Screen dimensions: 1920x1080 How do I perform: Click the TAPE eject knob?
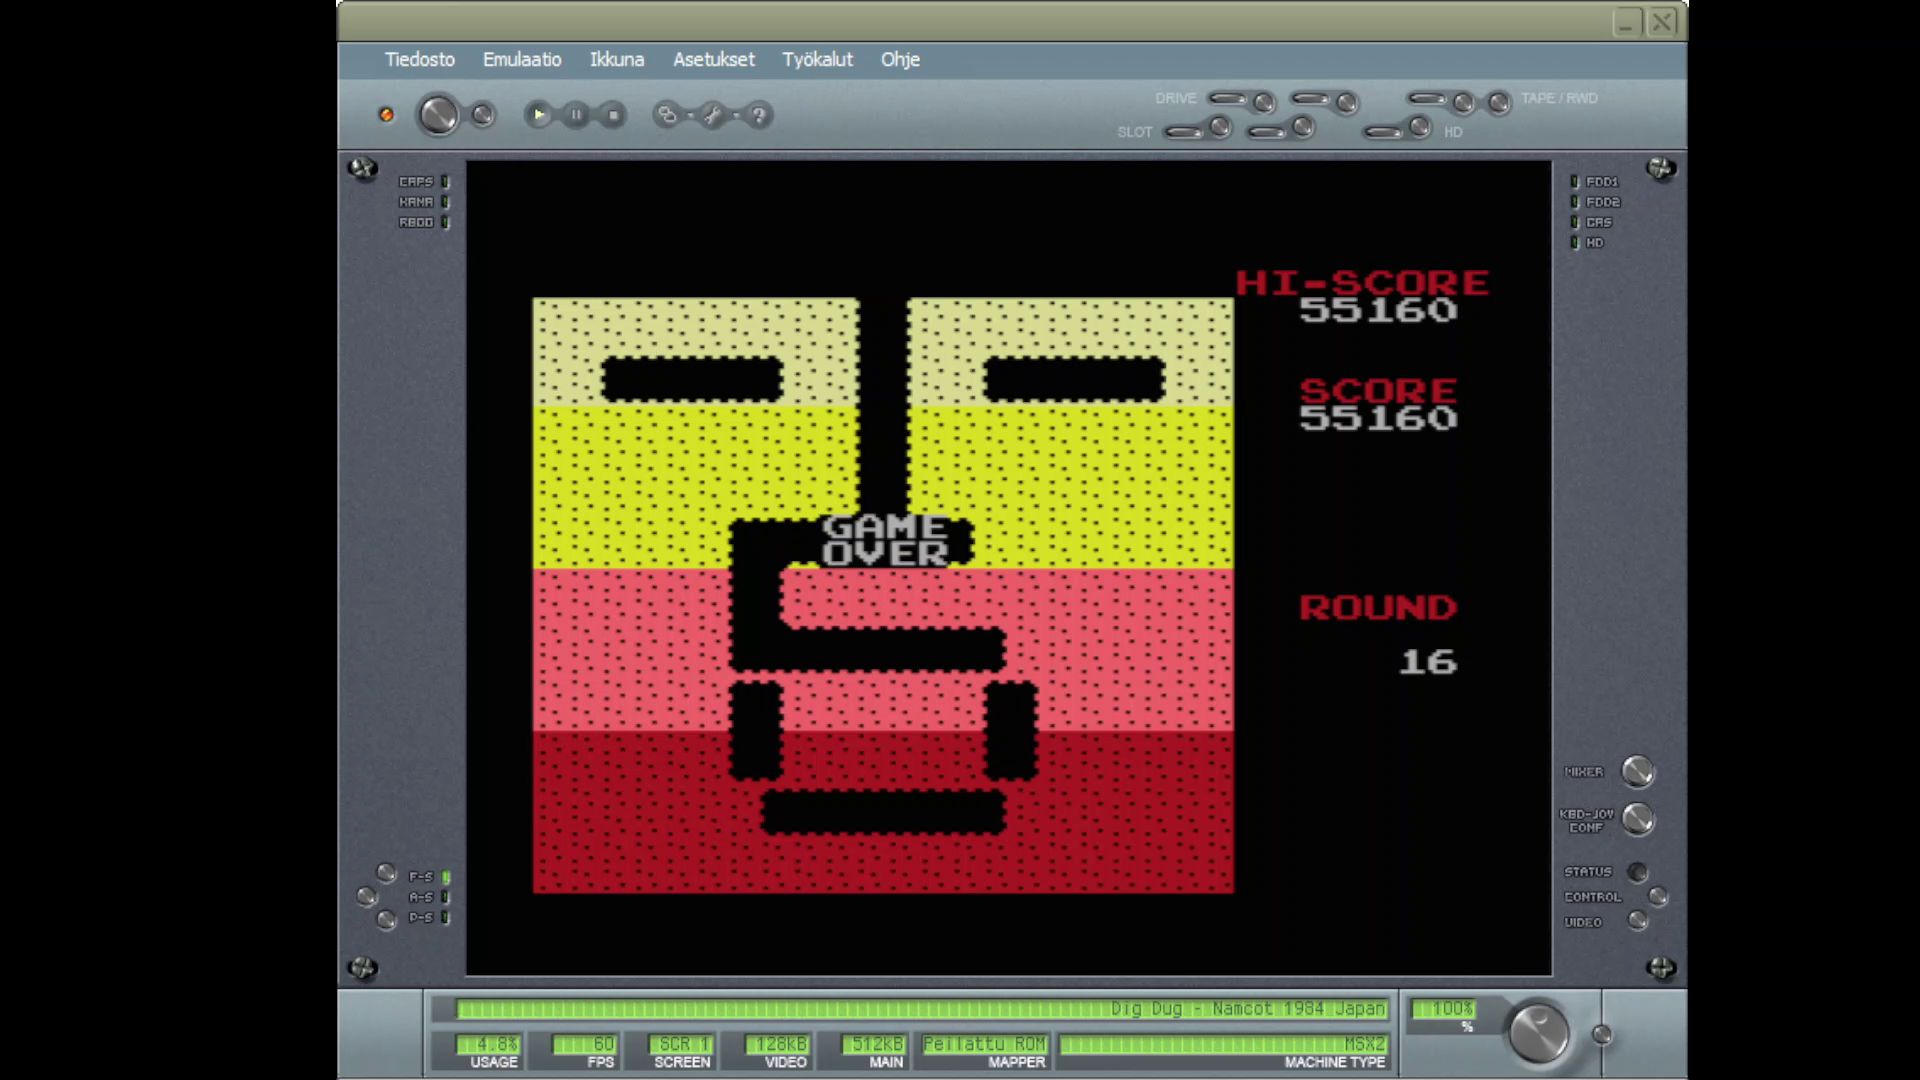click(x=1463, y=102)
